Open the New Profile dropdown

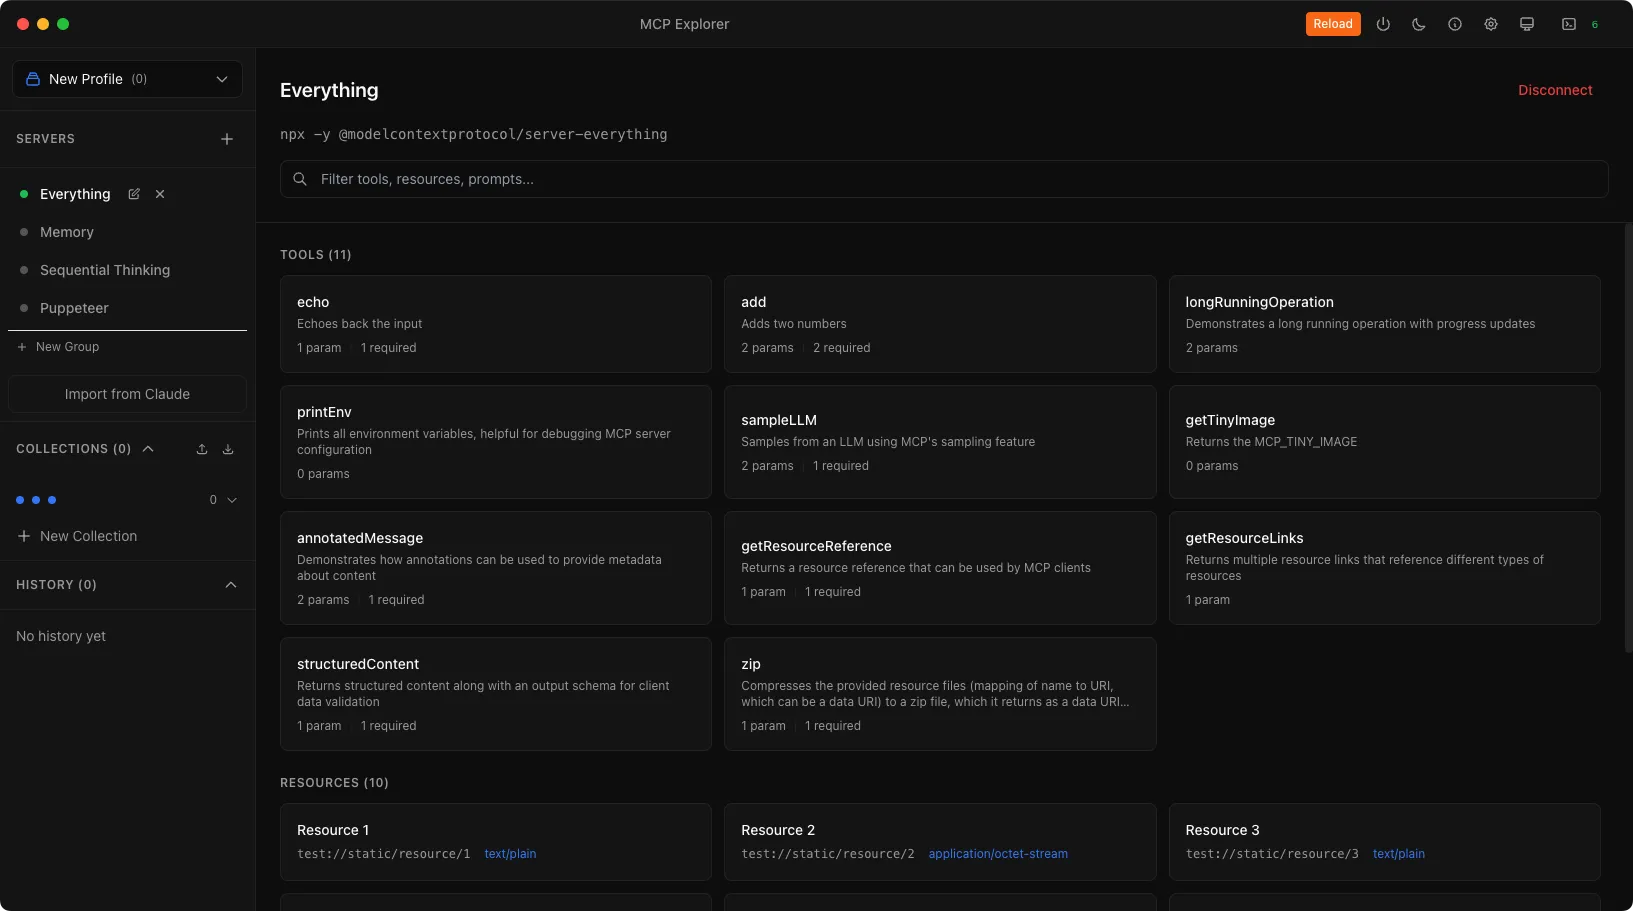pos(127,79)
